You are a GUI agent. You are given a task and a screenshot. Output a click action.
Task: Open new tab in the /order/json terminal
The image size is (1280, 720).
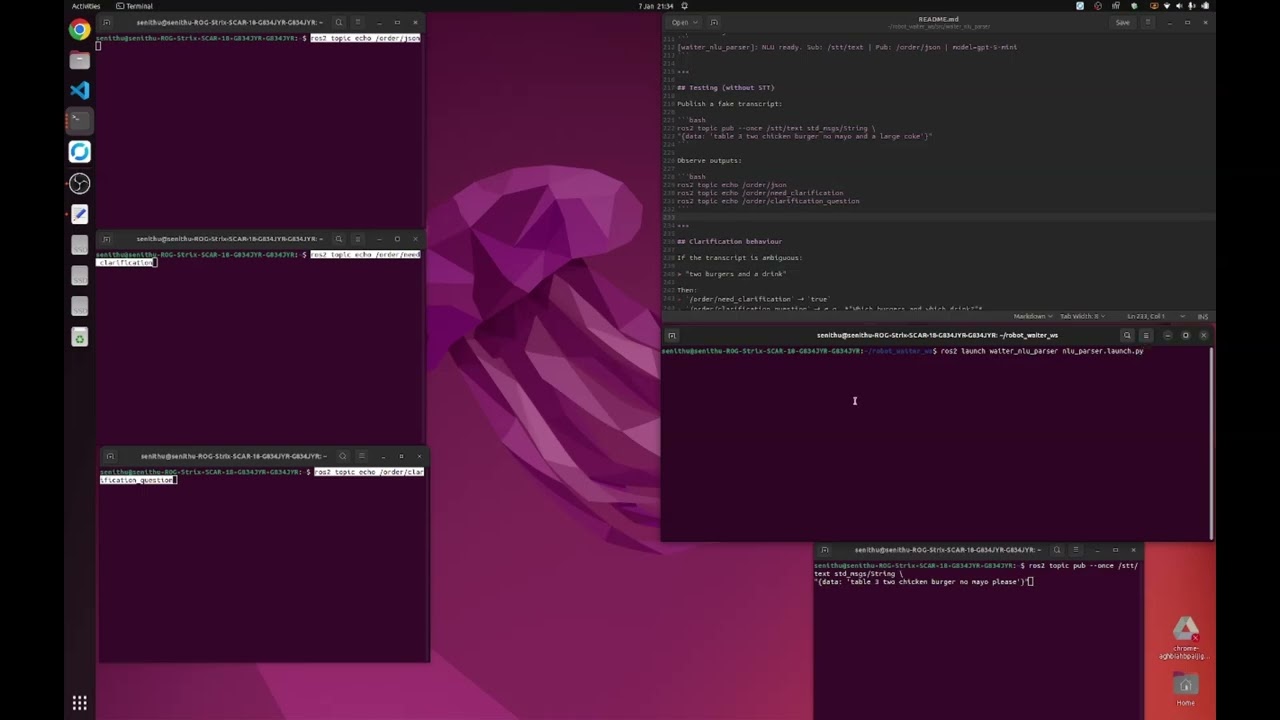[x=106, y=22]
